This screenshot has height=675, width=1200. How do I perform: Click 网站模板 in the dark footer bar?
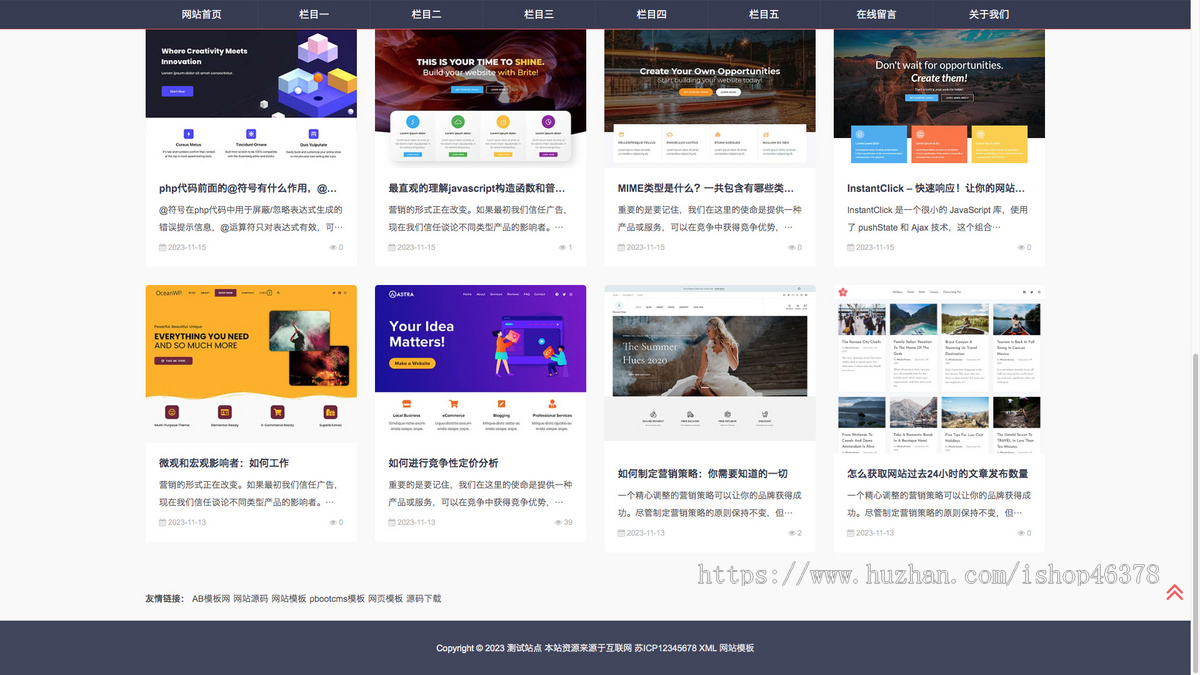(737, 648)
